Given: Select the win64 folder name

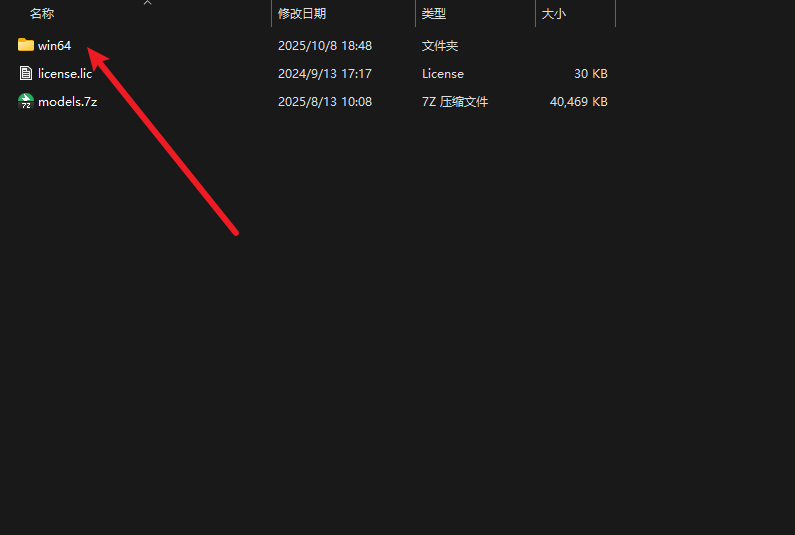Looking at the screenshot, I should click(54, 46).
